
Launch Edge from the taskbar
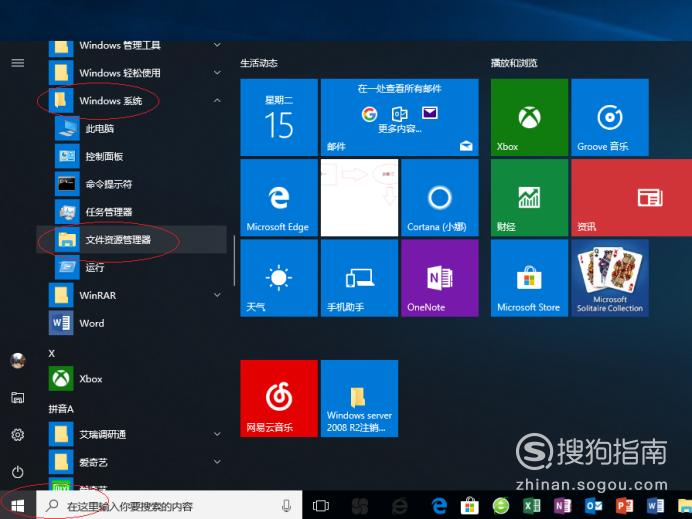[x=439, y=506]
